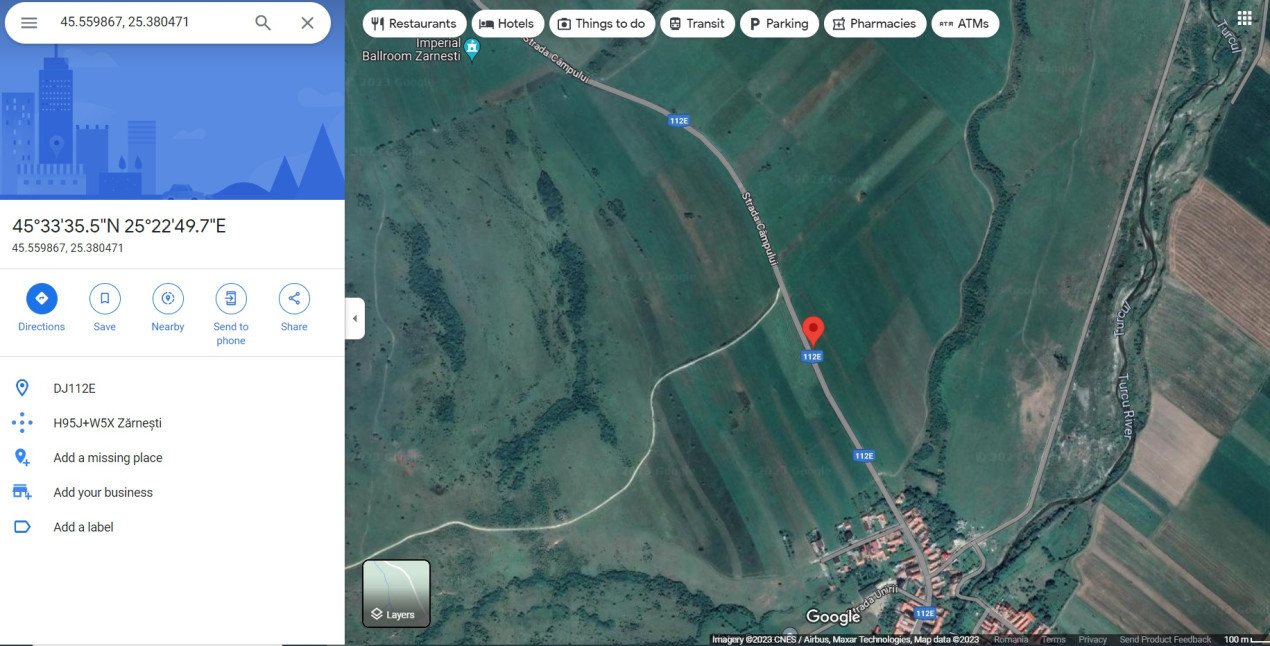
Task: Click the 112E road shield near the pin
Action: click(812, 357)
